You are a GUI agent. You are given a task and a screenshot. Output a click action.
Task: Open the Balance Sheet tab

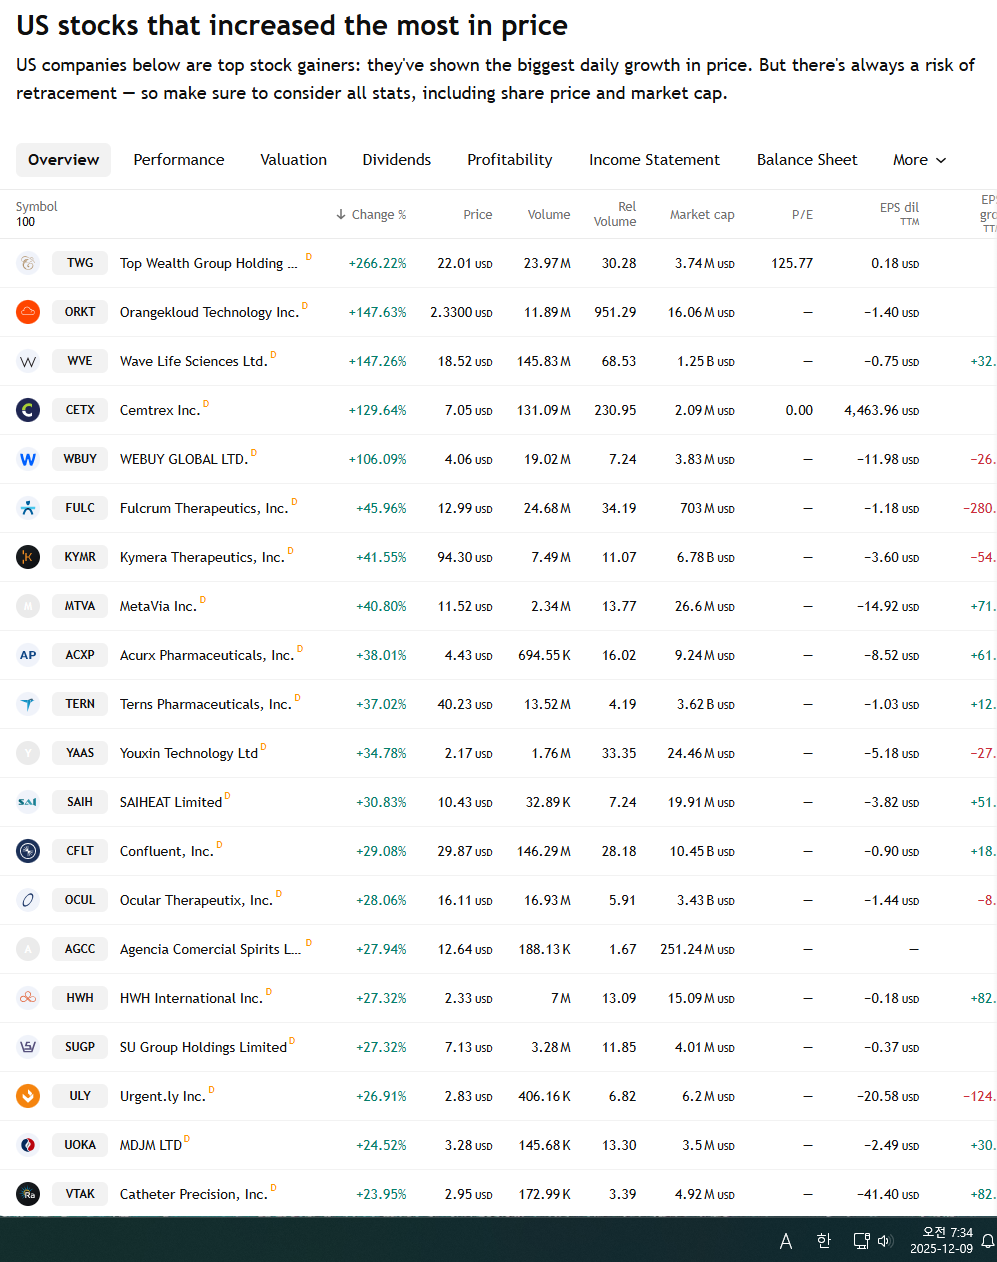[x=807, y=160]
